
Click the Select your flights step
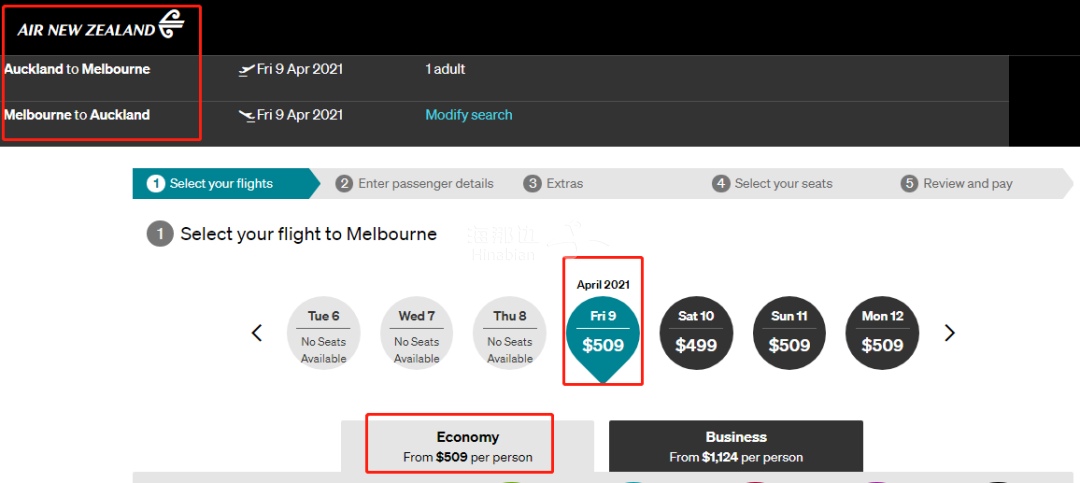[221, 184]
